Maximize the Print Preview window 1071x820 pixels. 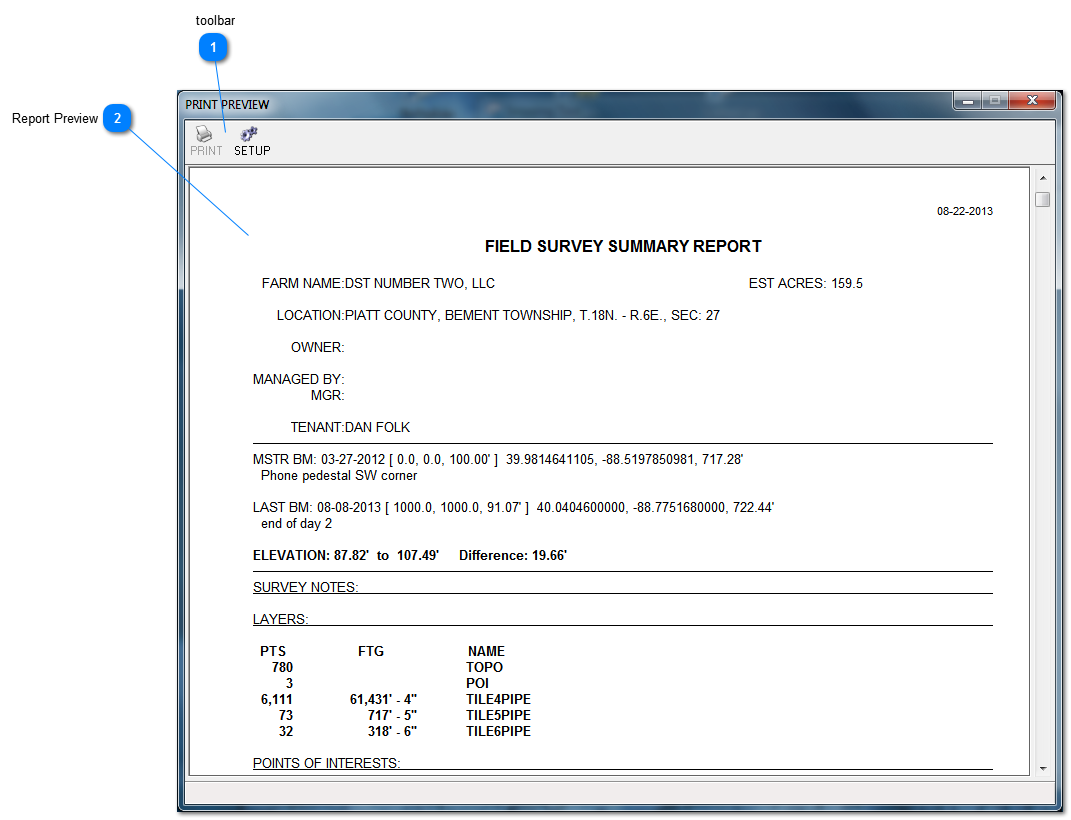[x=994, y=101]
